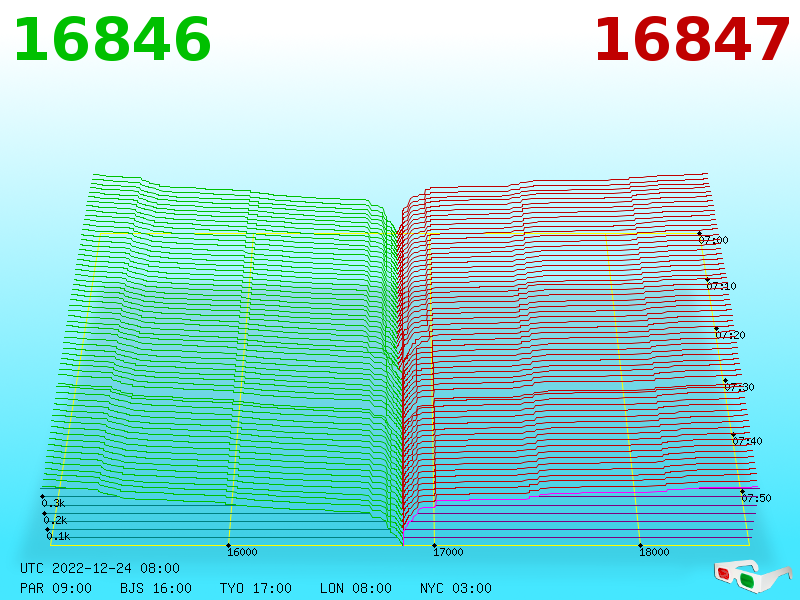
Task: Click the 0.2k volume axis label
Action: (x=55, y=520)
